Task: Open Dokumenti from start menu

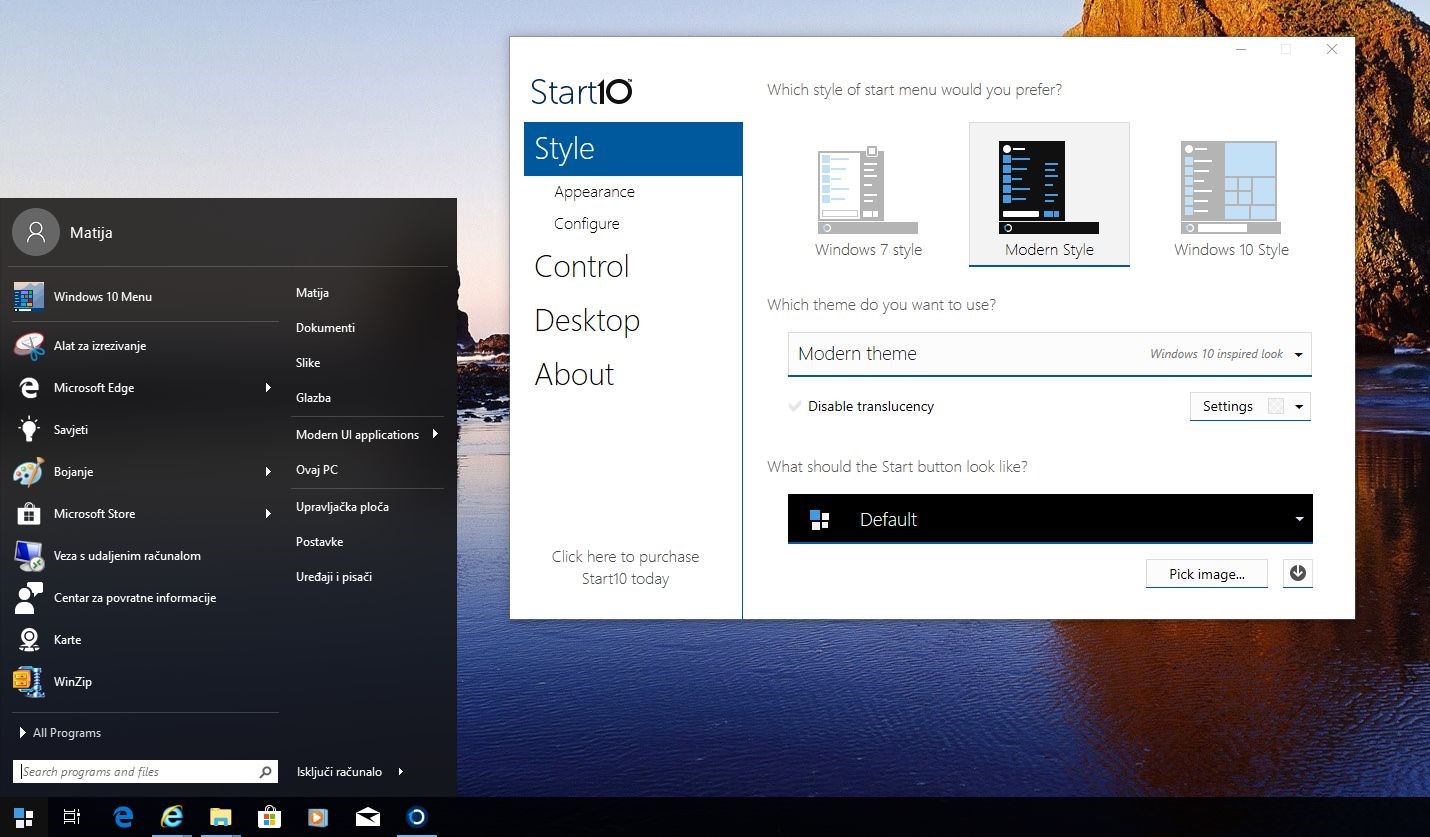Action: click(x=325, y=328)
